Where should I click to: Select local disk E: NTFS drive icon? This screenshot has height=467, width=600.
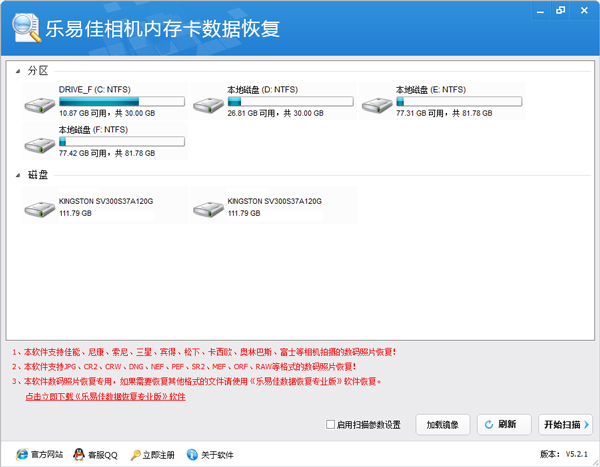pos(377,103)
